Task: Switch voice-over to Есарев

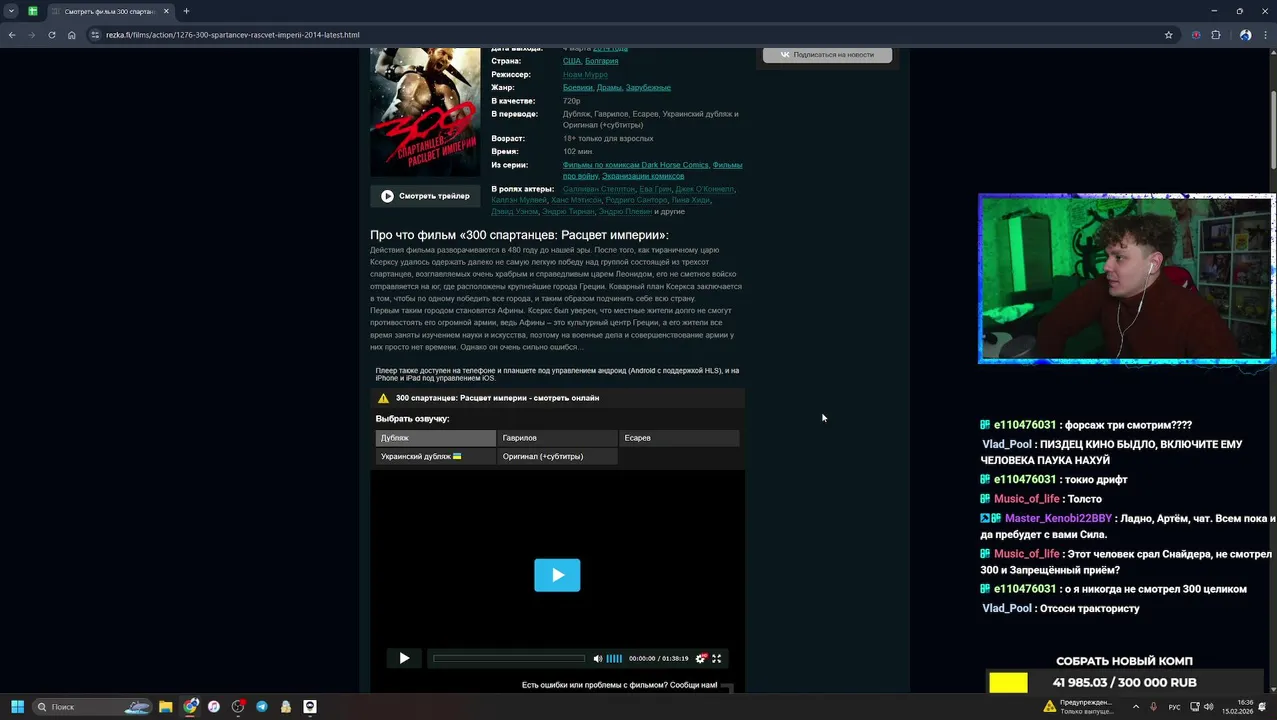Action: pyautogui.click(x=679, y=438)
